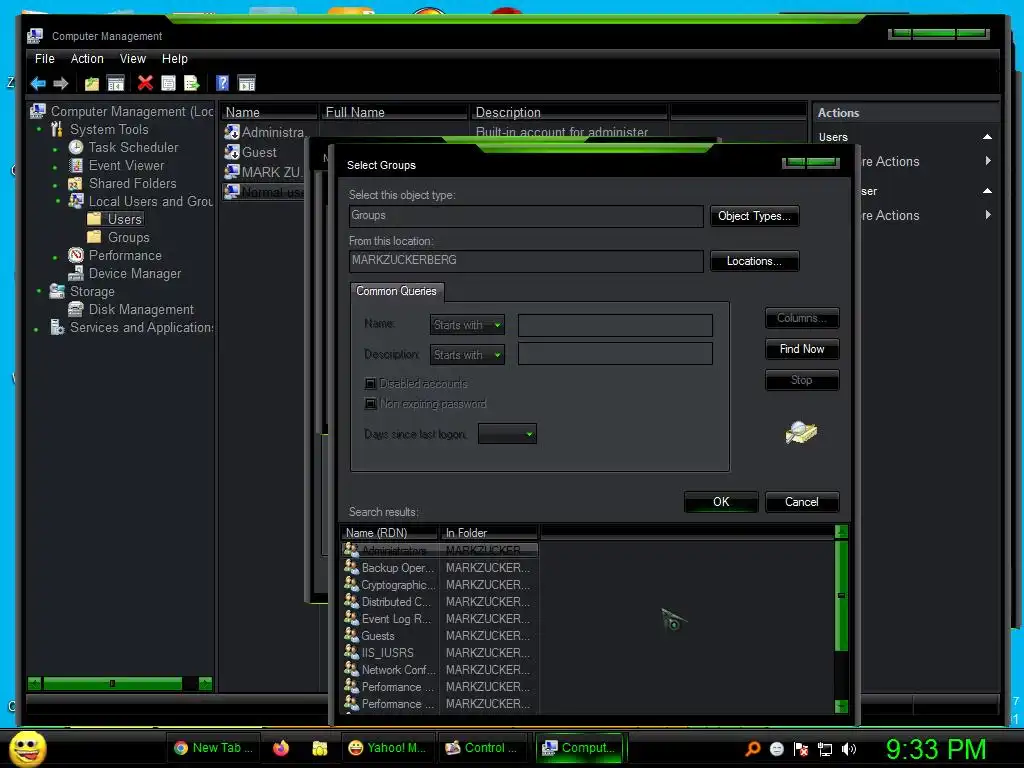Click the Task Scheduler clock icon
1024x768 pixels.
click(76, 148)
